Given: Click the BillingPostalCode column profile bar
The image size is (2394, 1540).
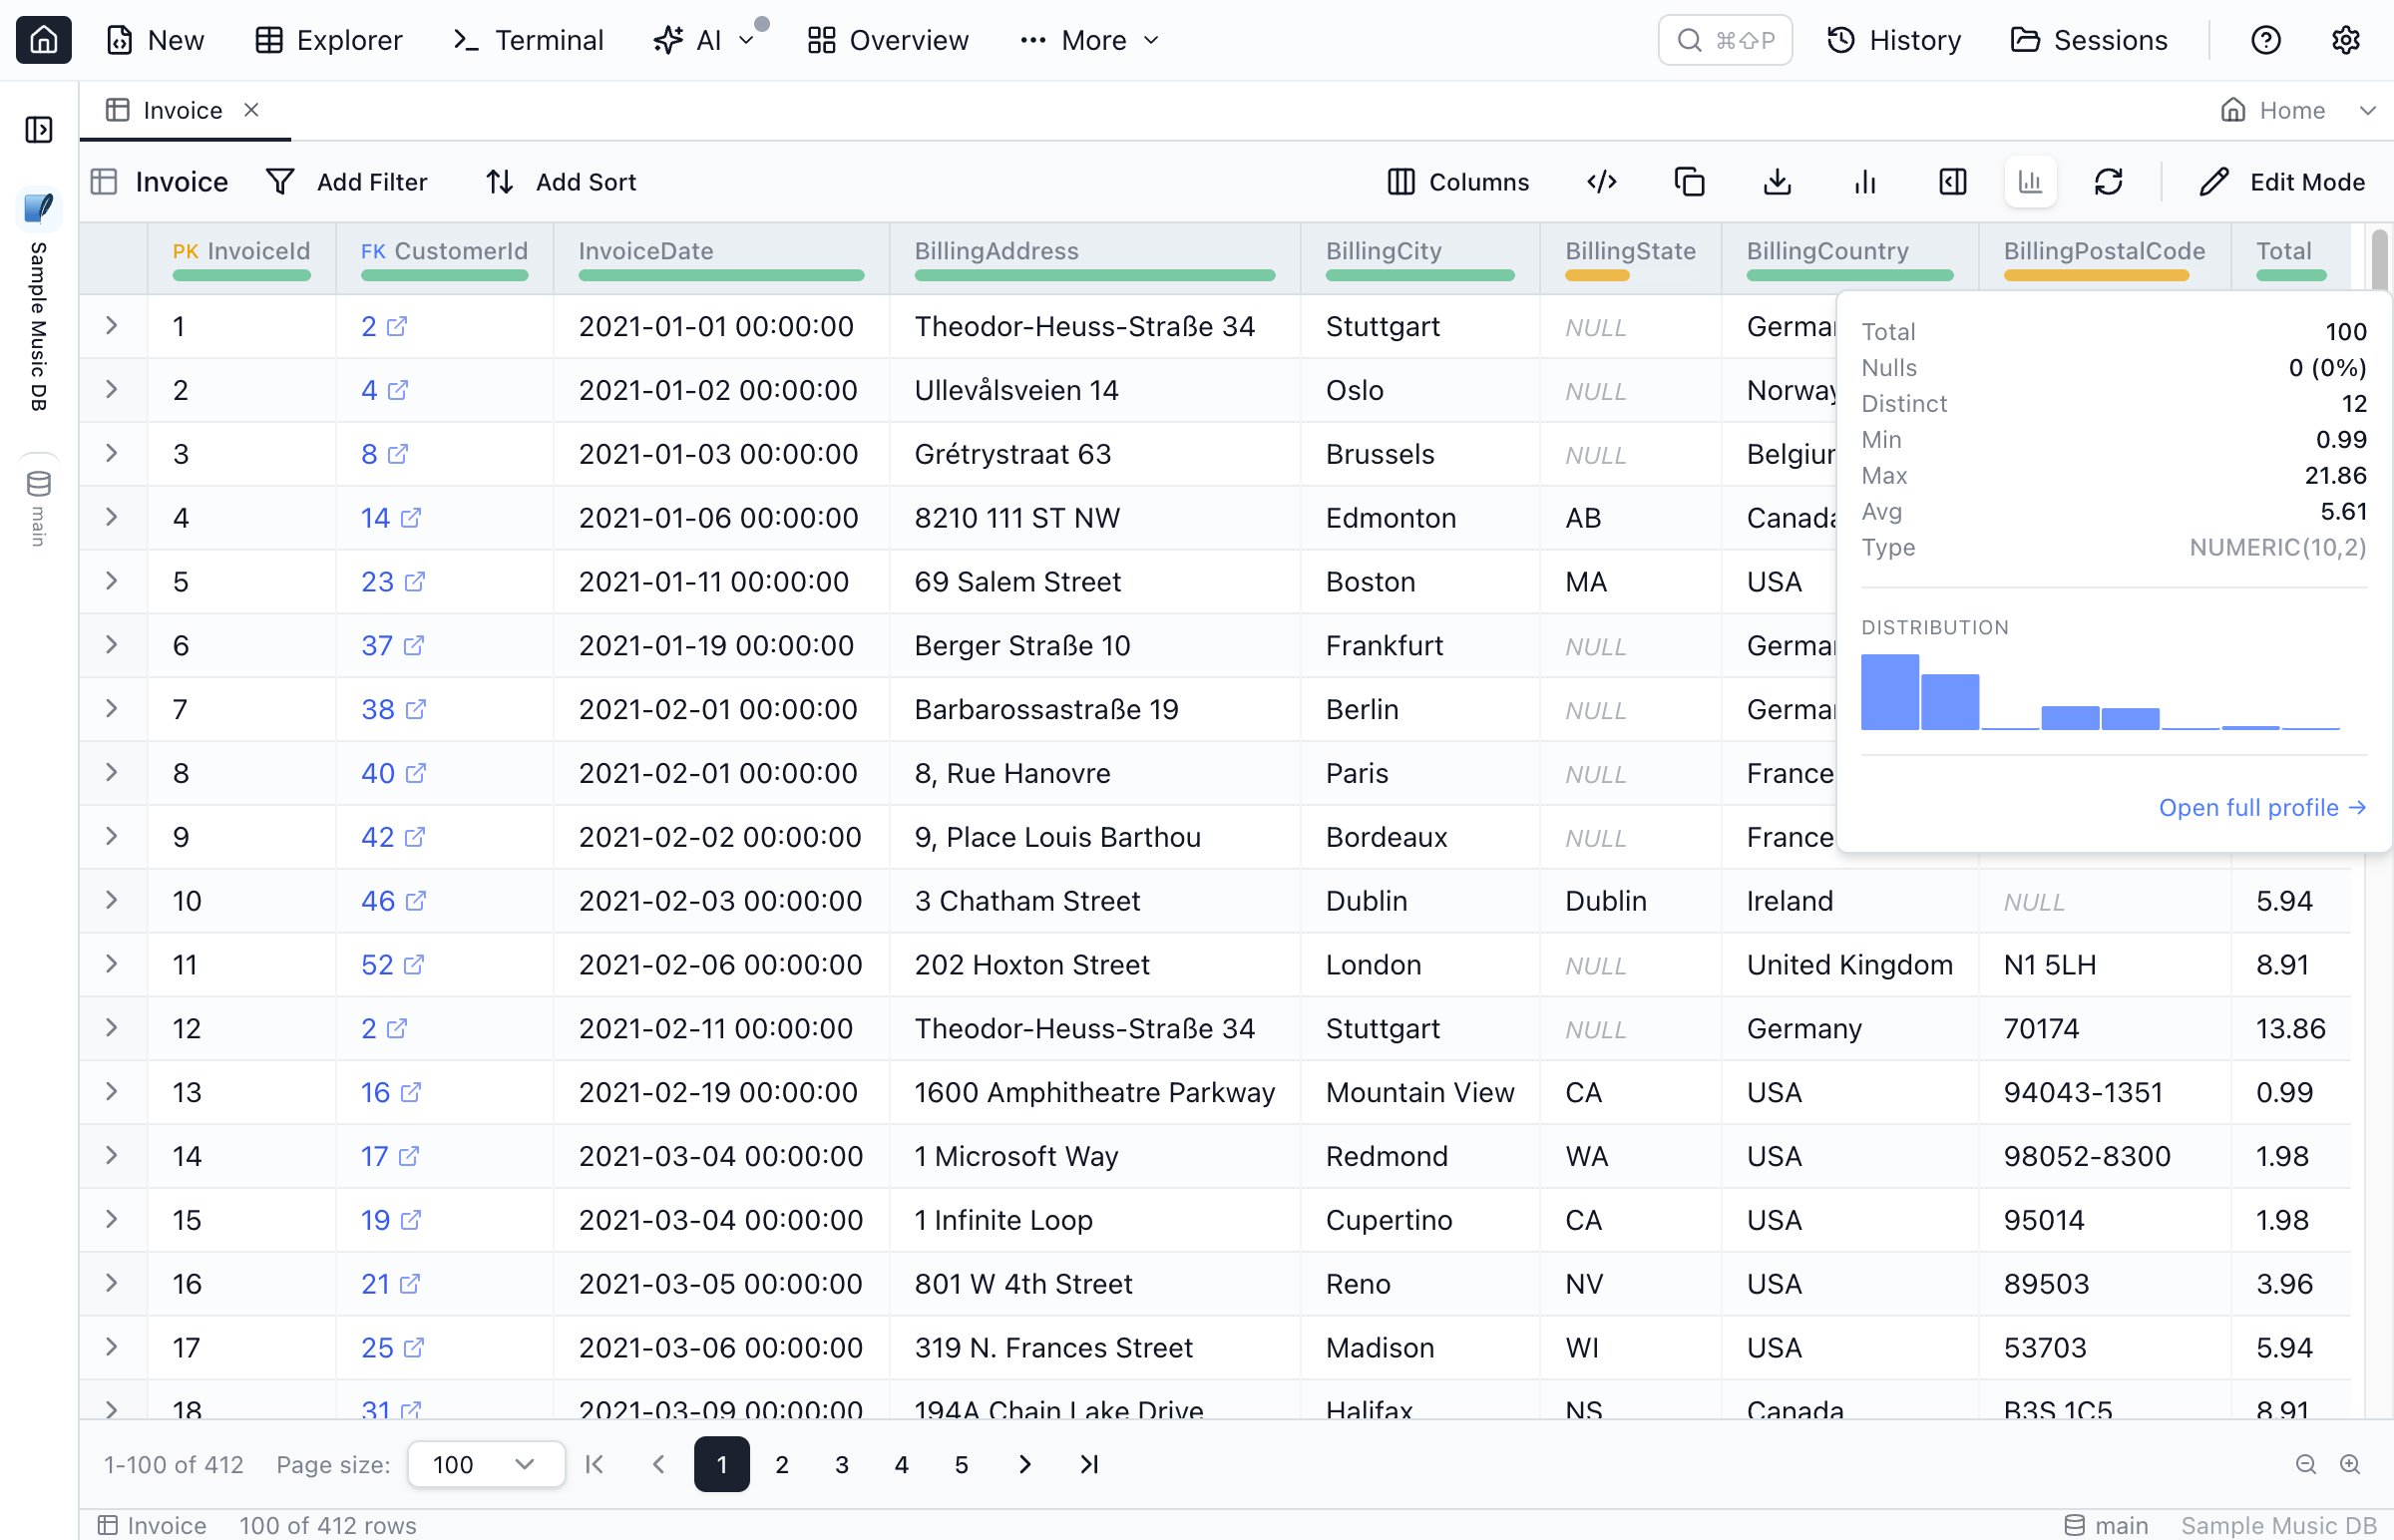Looking at the screenshot, I should pos(2096,275).
